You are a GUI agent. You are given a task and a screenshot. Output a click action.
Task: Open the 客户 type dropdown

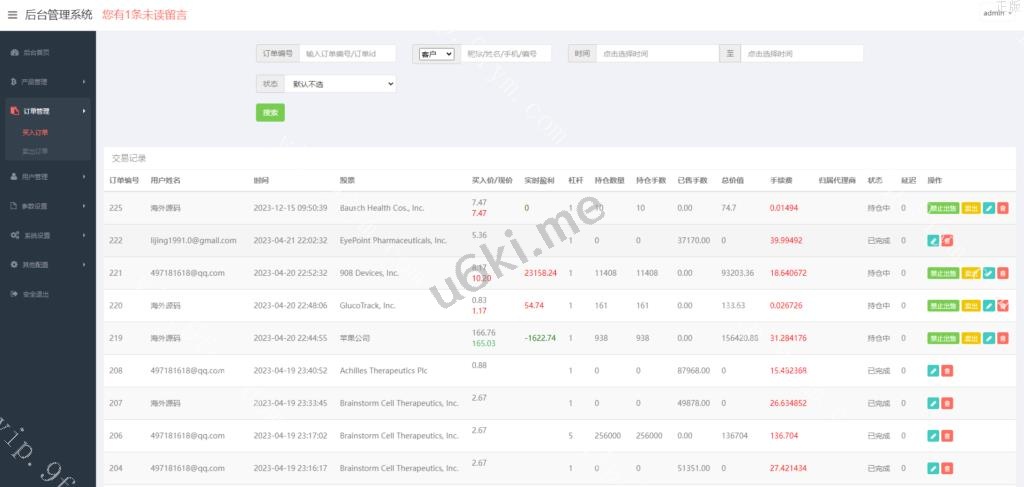[x=436, y=54]
